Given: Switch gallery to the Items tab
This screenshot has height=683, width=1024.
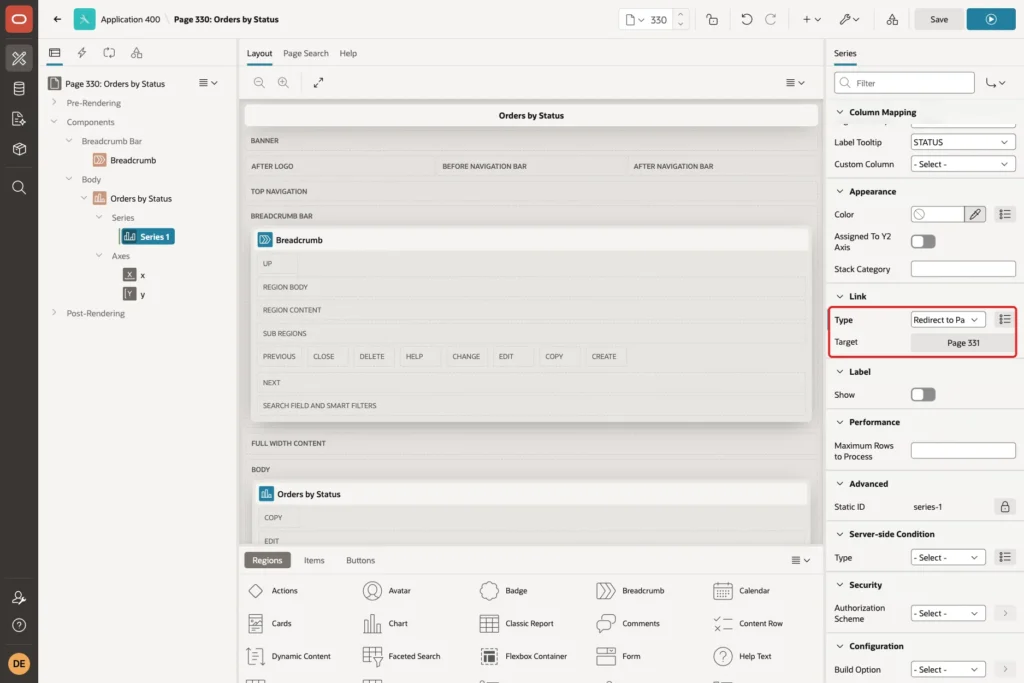Looking at the screenshot, I should (314, 560).
